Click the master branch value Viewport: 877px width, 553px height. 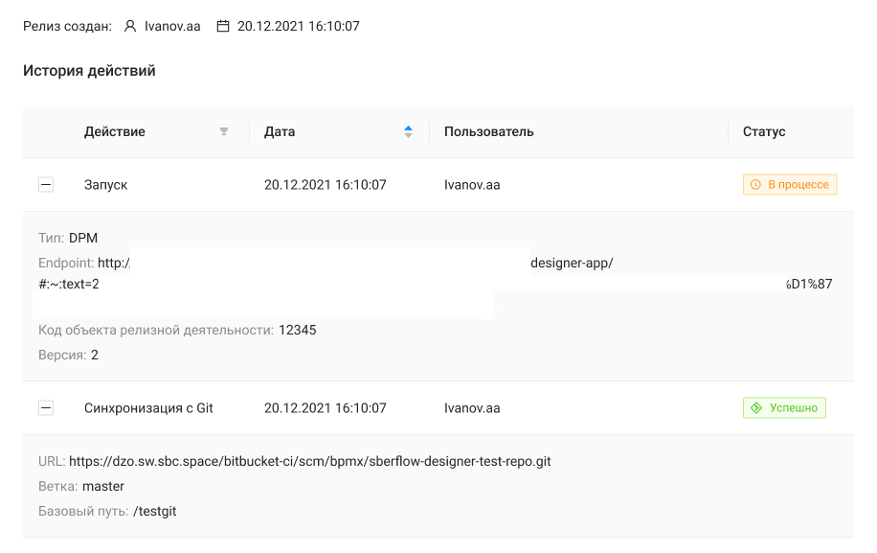point(103,487)
